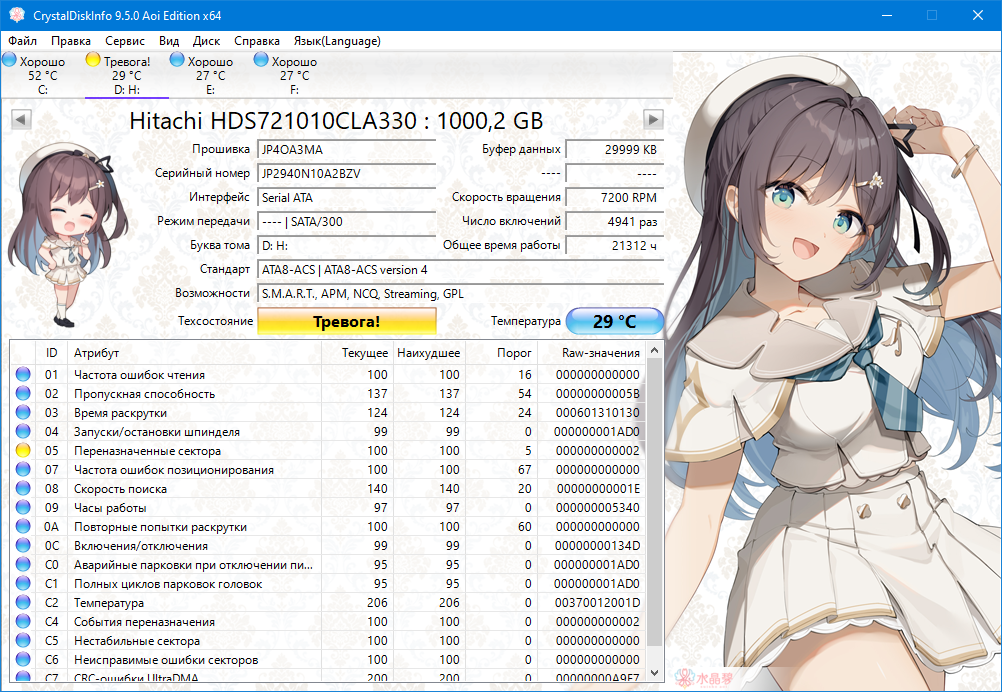Viewport: 1002px width, 692px height.
Task: Select the Частота ошибок чтения row text
Action: [x=139, y=375]
